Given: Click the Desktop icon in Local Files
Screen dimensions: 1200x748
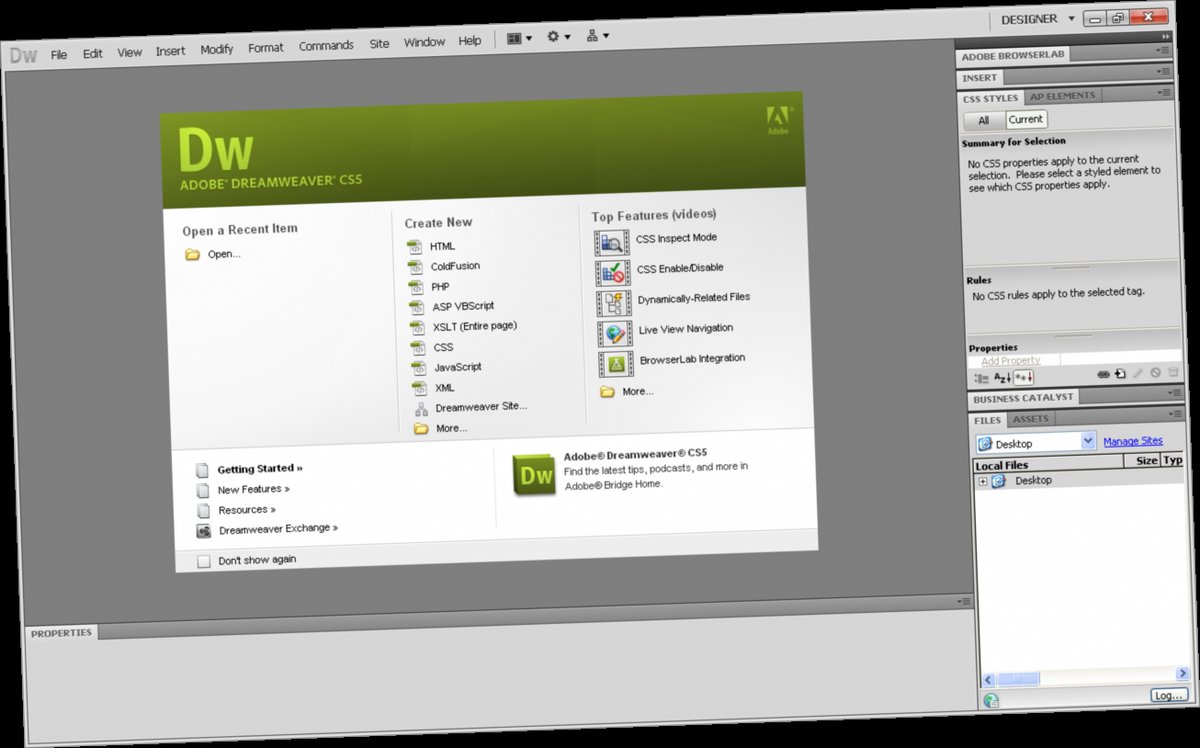Looking at the screenshot, I should tap(998, 481).
